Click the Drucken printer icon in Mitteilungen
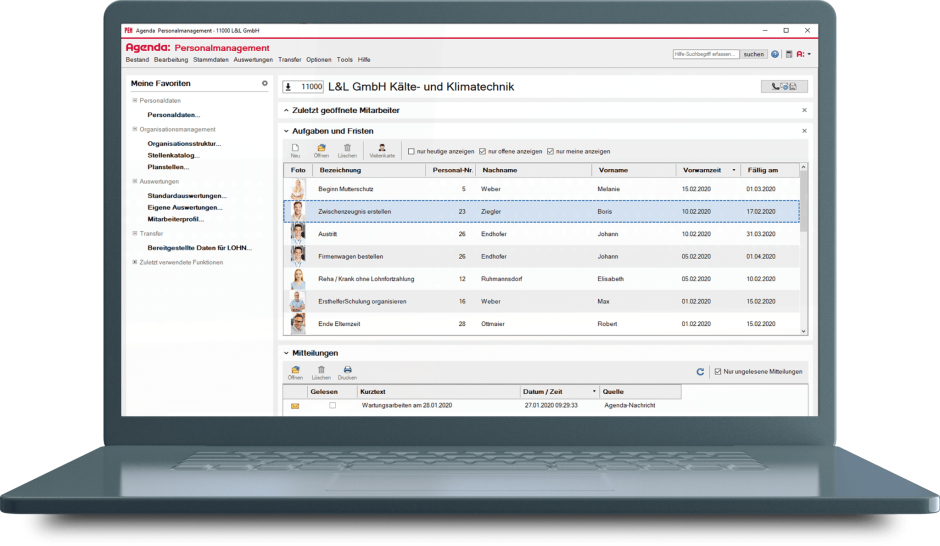Screen dimensions: 940x546 347,370
